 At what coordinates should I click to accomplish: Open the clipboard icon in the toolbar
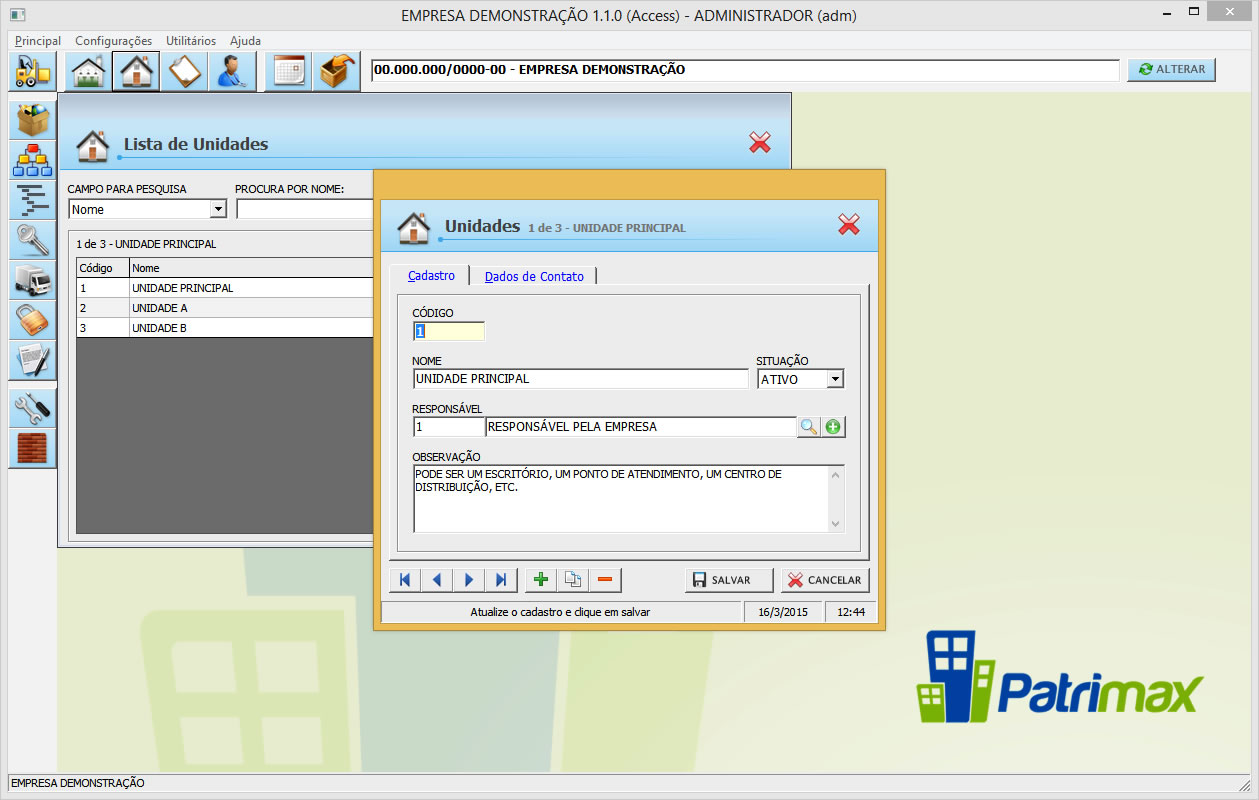[x=184, y=72]
